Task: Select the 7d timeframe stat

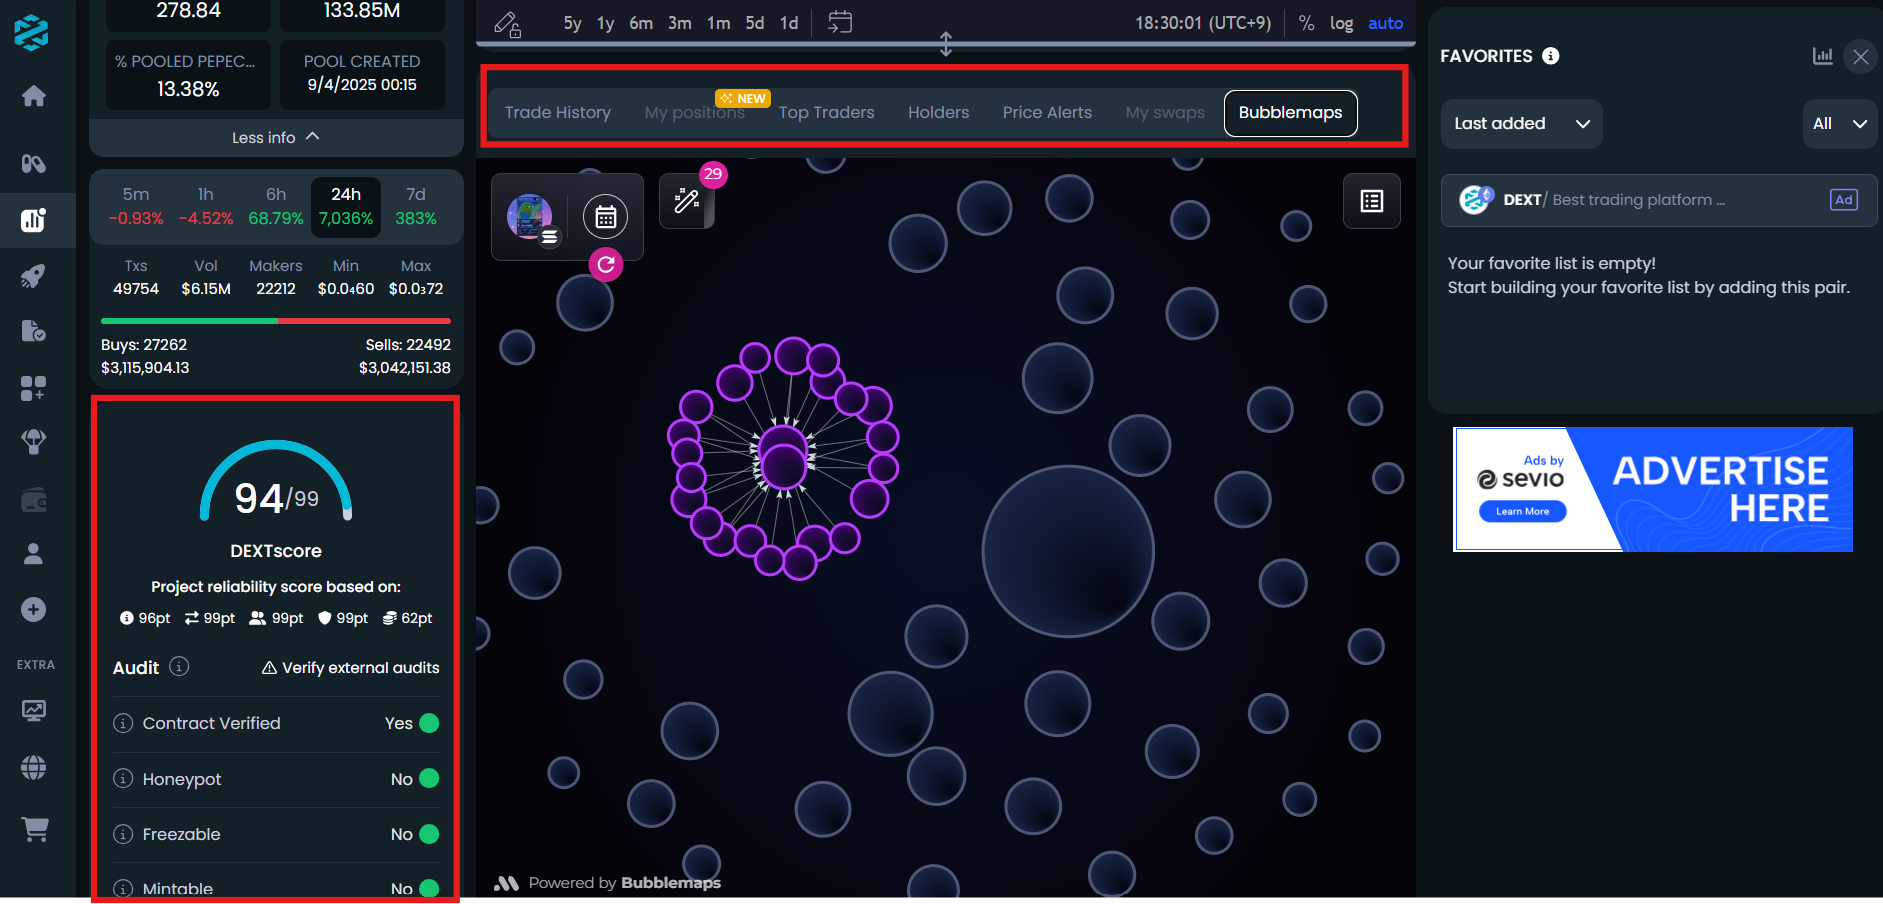Action: 416,206
